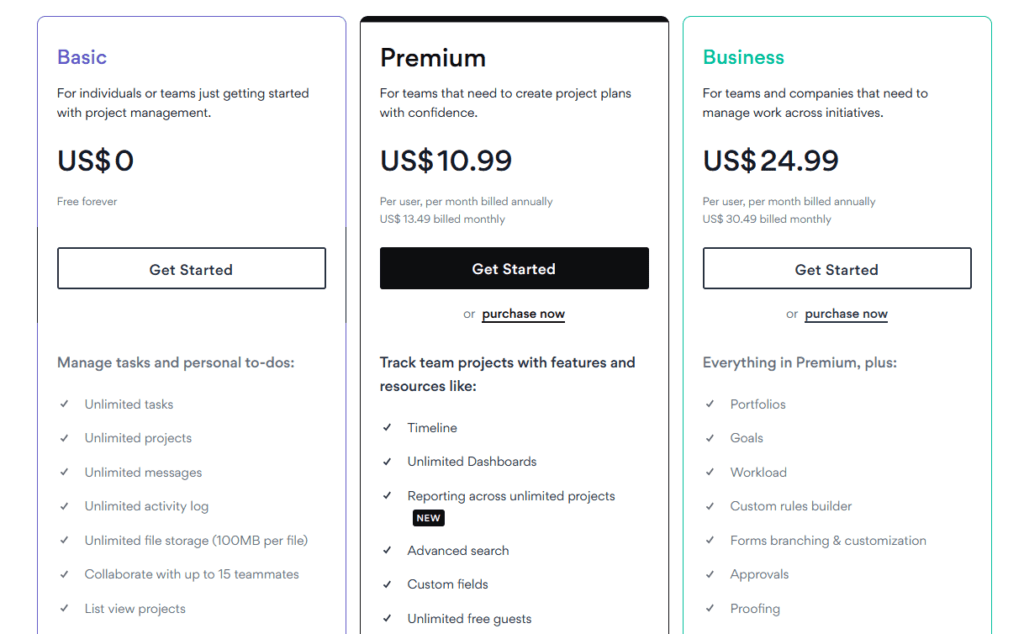The image size is (1024, 634).
Task: Click the checkmark next to Advanced search
Action: 387,550
